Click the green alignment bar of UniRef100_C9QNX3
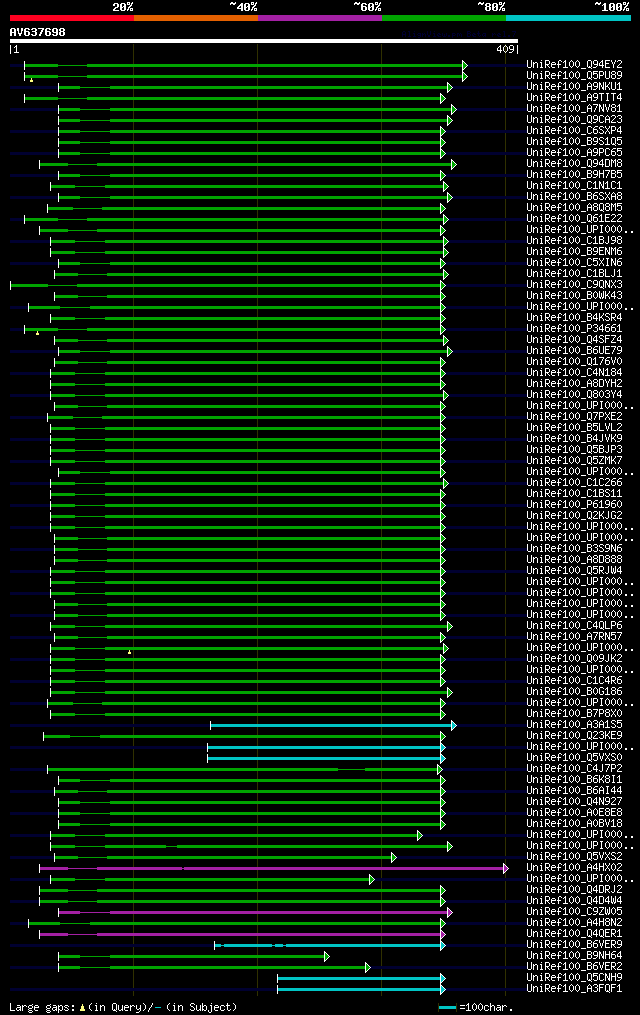Screen dimensions: 640x1015 coord(226,285)
